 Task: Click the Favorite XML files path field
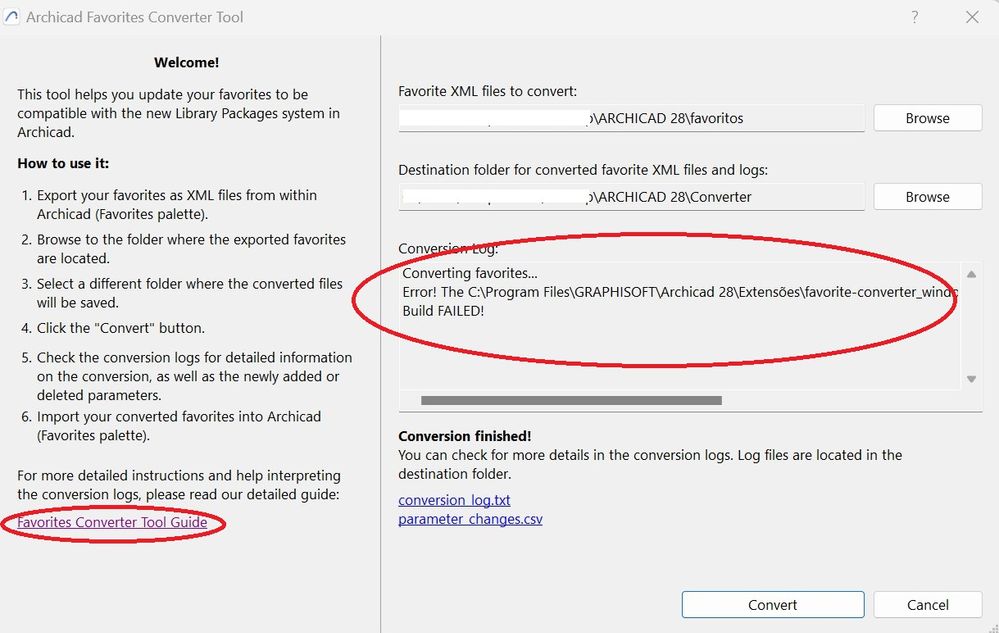pos(630,118)
